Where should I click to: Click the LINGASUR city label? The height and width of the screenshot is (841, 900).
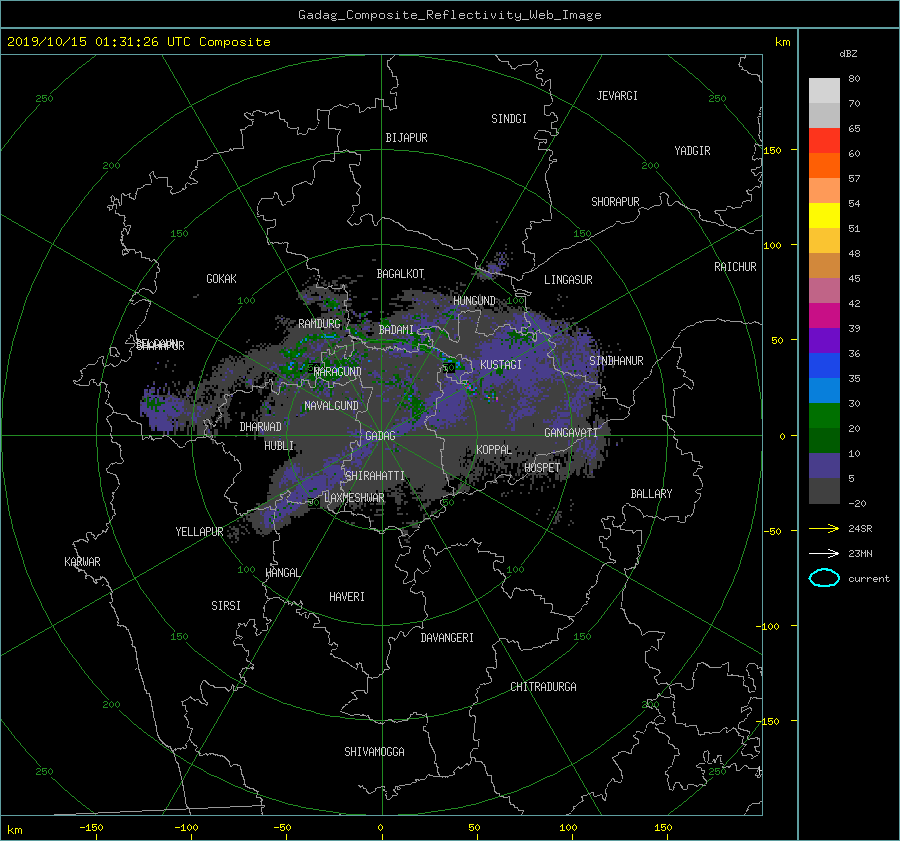[x=568, y=280]
